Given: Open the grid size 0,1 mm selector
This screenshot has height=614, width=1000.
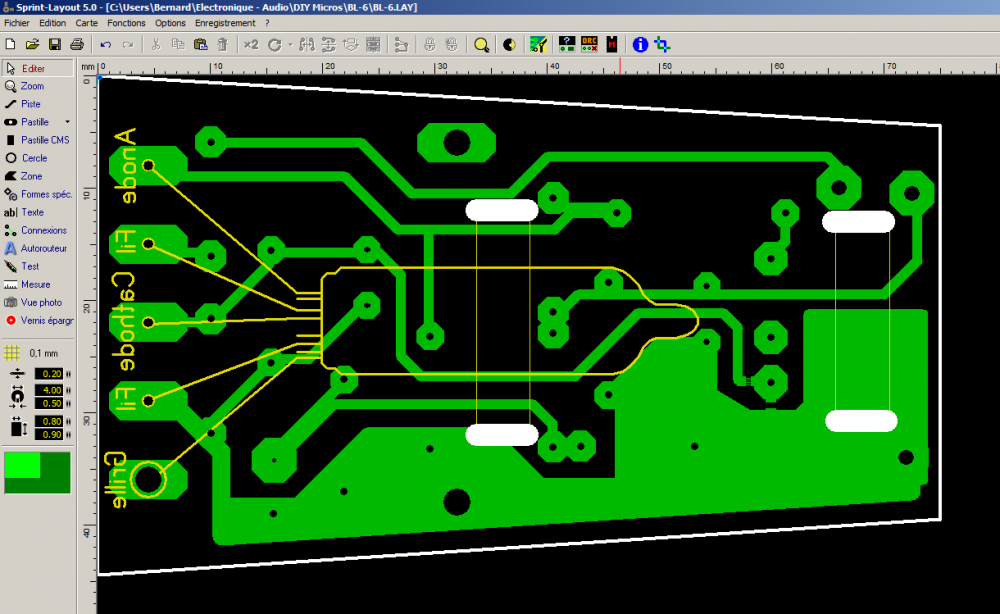Looking at the screenshot, I should (x=36, y=353).
